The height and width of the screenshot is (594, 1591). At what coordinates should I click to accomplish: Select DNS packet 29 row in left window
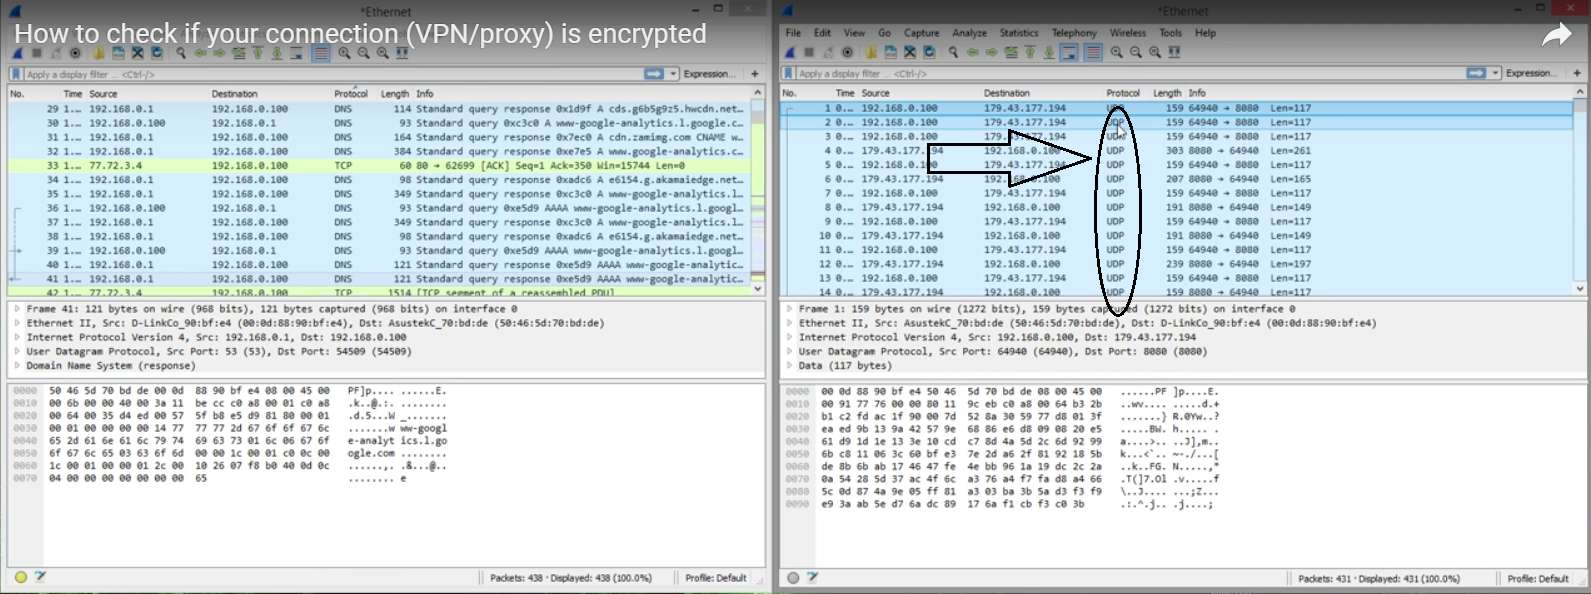tap(380, 109)
